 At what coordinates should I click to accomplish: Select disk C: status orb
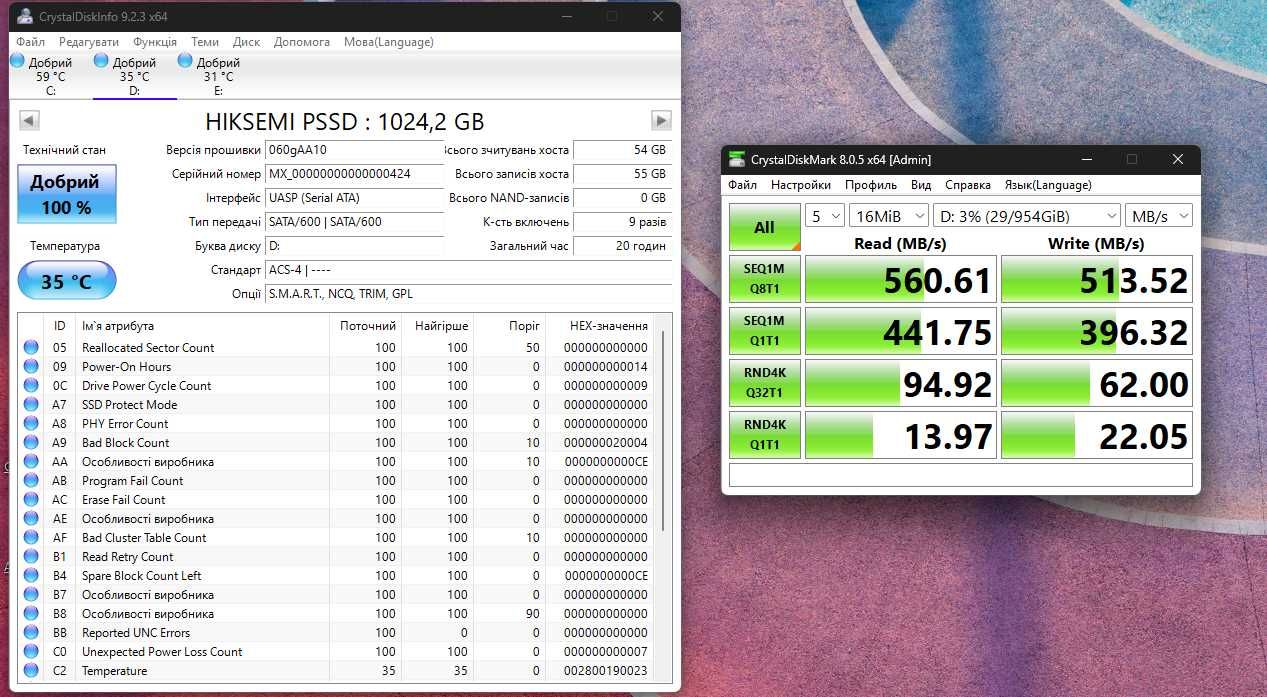click(17, 61)
